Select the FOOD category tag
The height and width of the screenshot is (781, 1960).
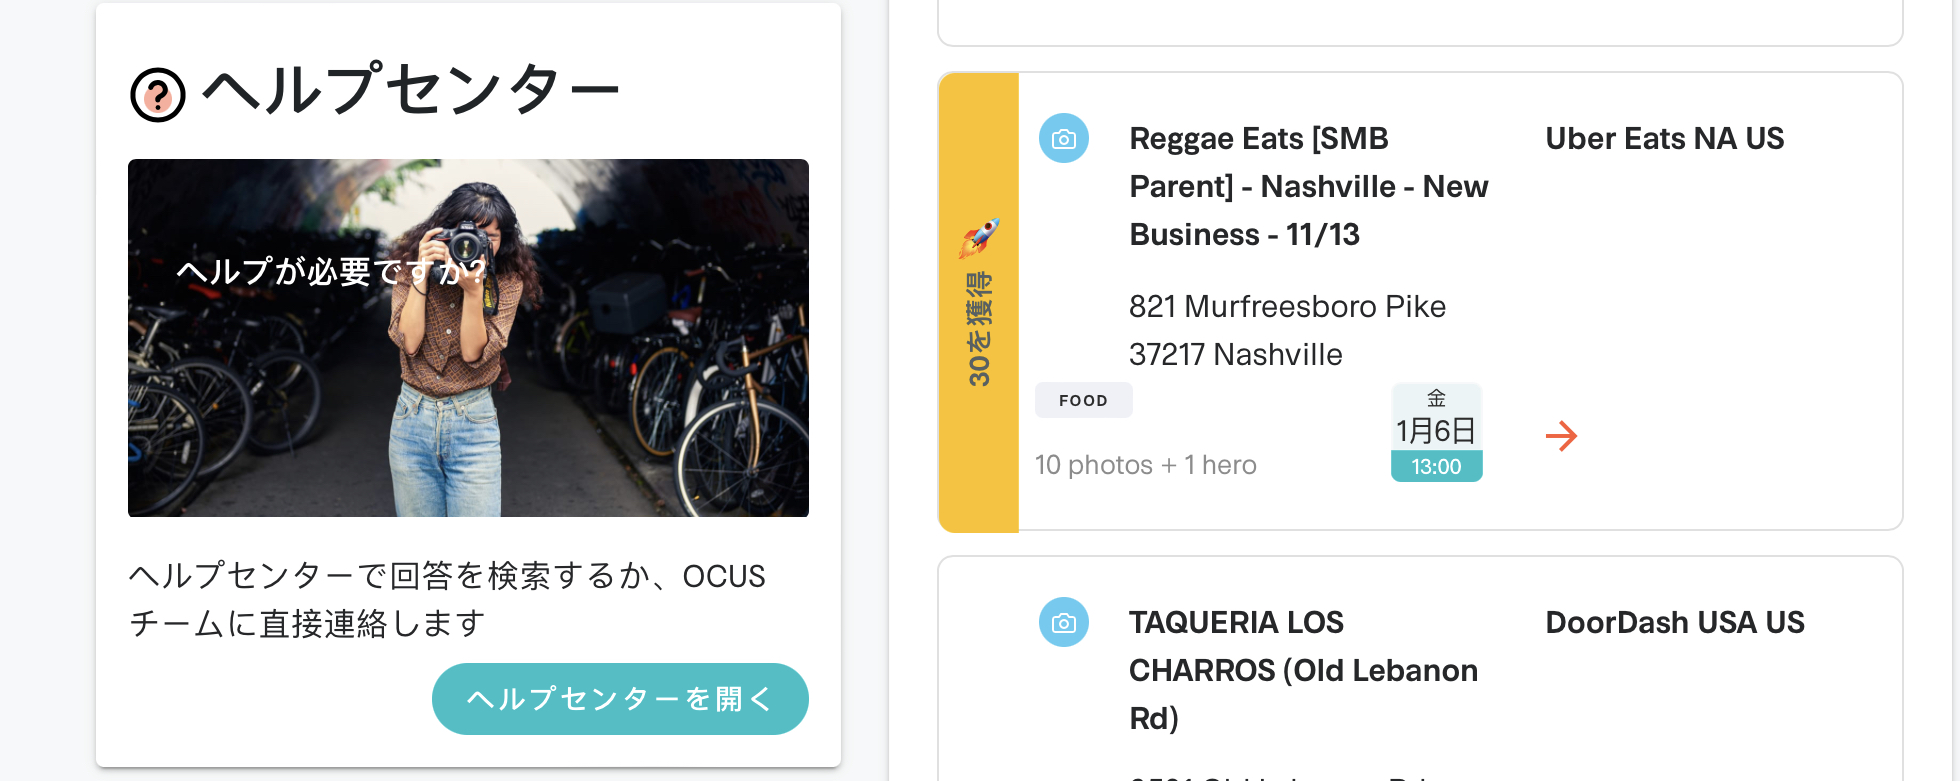[1084, 400]
